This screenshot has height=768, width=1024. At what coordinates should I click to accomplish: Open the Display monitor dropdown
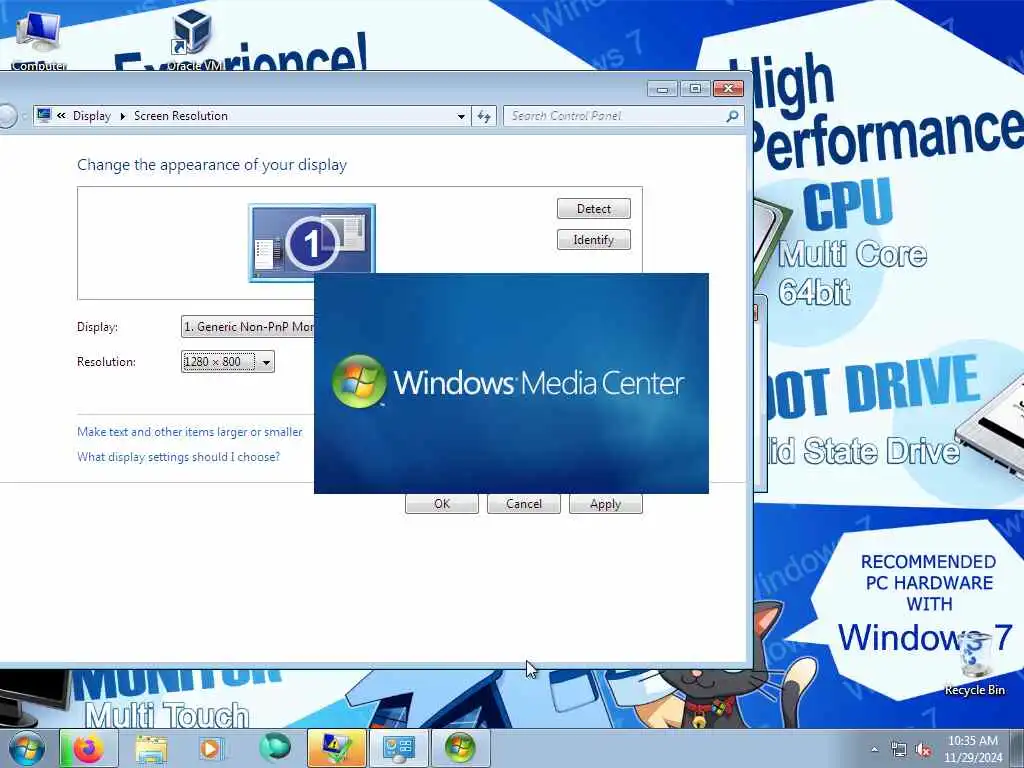(248, 327)
